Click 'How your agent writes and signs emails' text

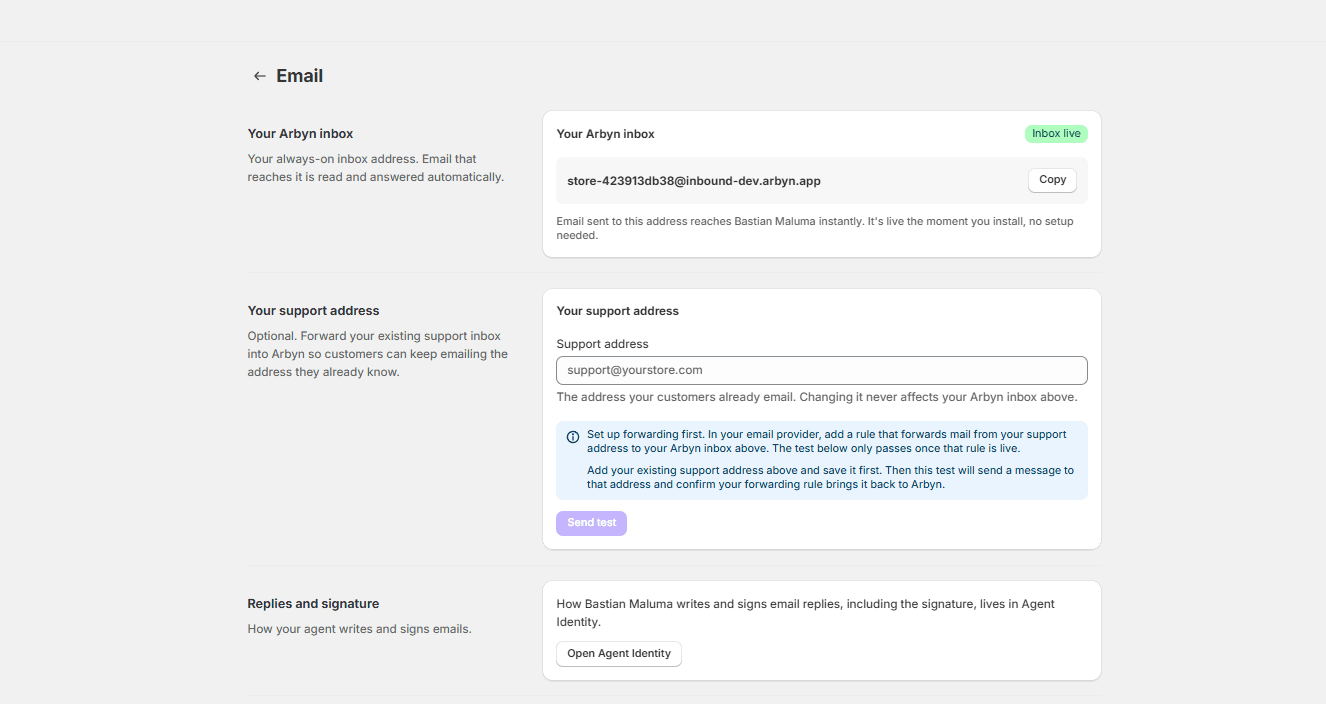[x=359, y=629]
